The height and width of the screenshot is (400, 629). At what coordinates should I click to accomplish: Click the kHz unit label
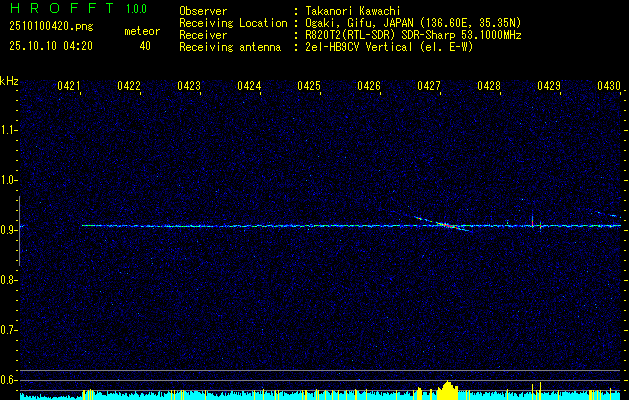pyautogui.click(x=10, y=81)
